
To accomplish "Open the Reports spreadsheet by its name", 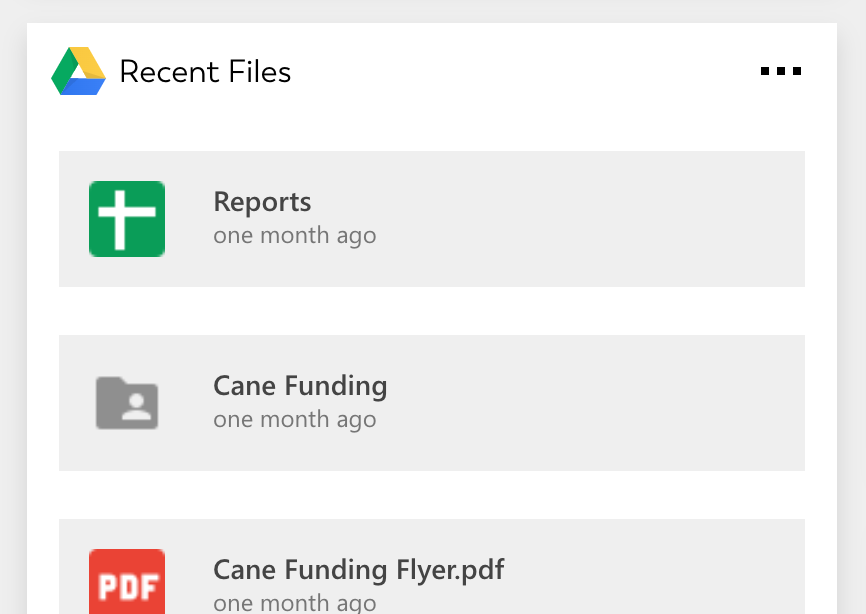I will pos(262,202).
